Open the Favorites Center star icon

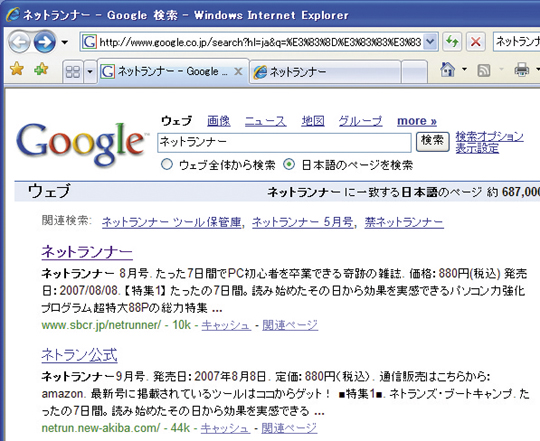pos(17,69)
